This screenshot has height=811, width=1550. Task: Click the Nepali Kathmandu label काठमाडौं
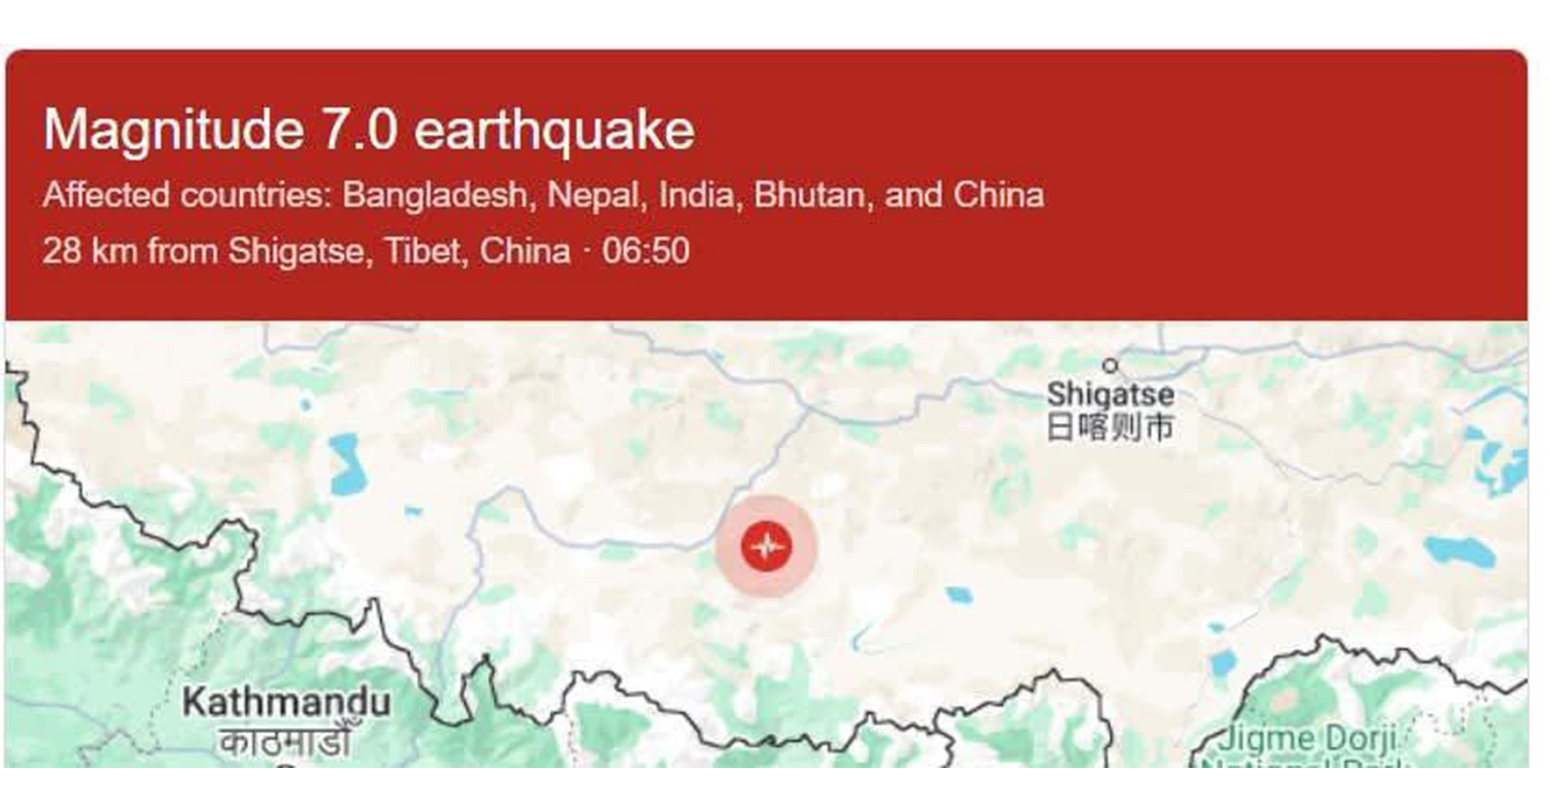pos(285,743)
